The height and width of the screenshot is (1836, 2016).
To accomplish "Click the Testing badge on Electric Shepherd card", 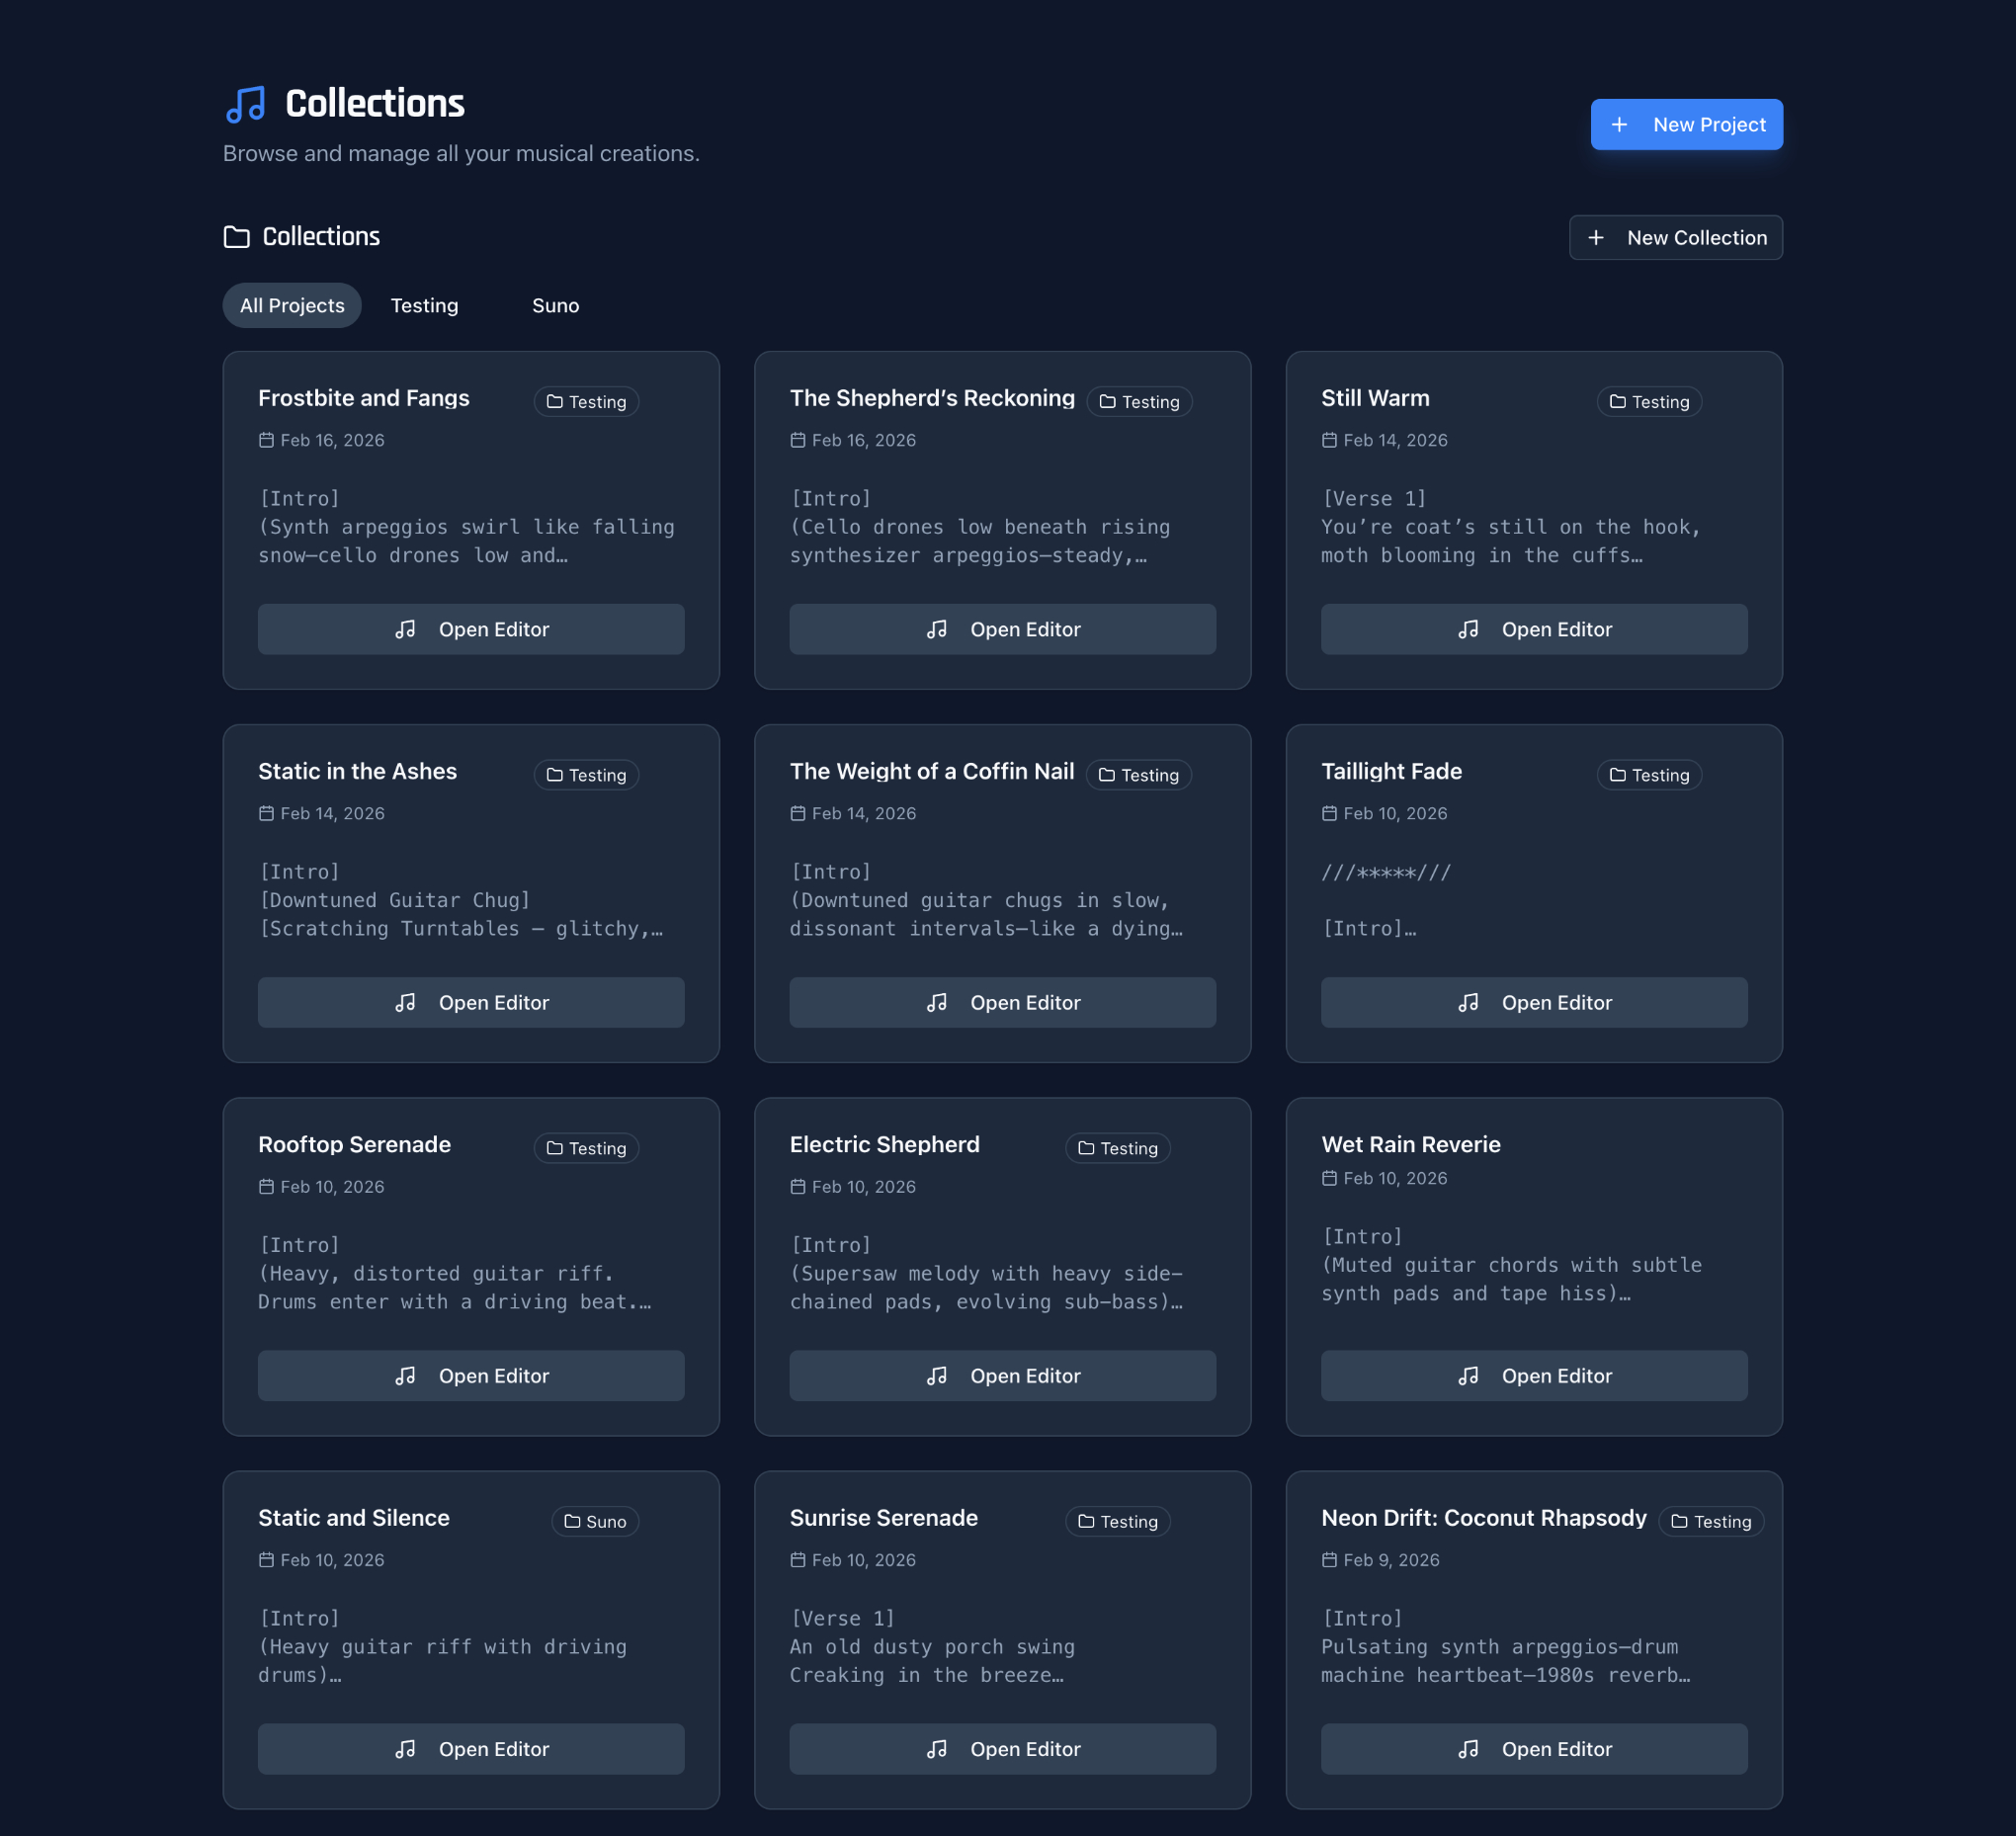I will tap(1118, 1148).
